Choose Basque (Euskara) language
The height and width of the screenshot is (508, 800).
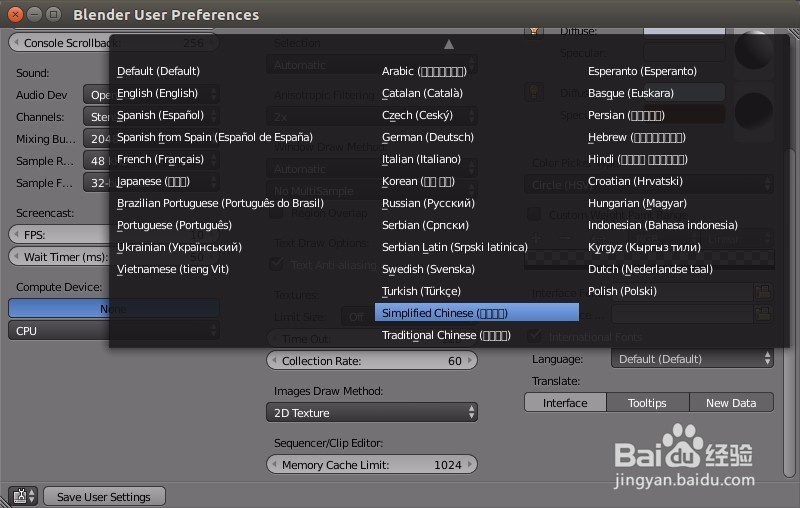coord(631,93)
